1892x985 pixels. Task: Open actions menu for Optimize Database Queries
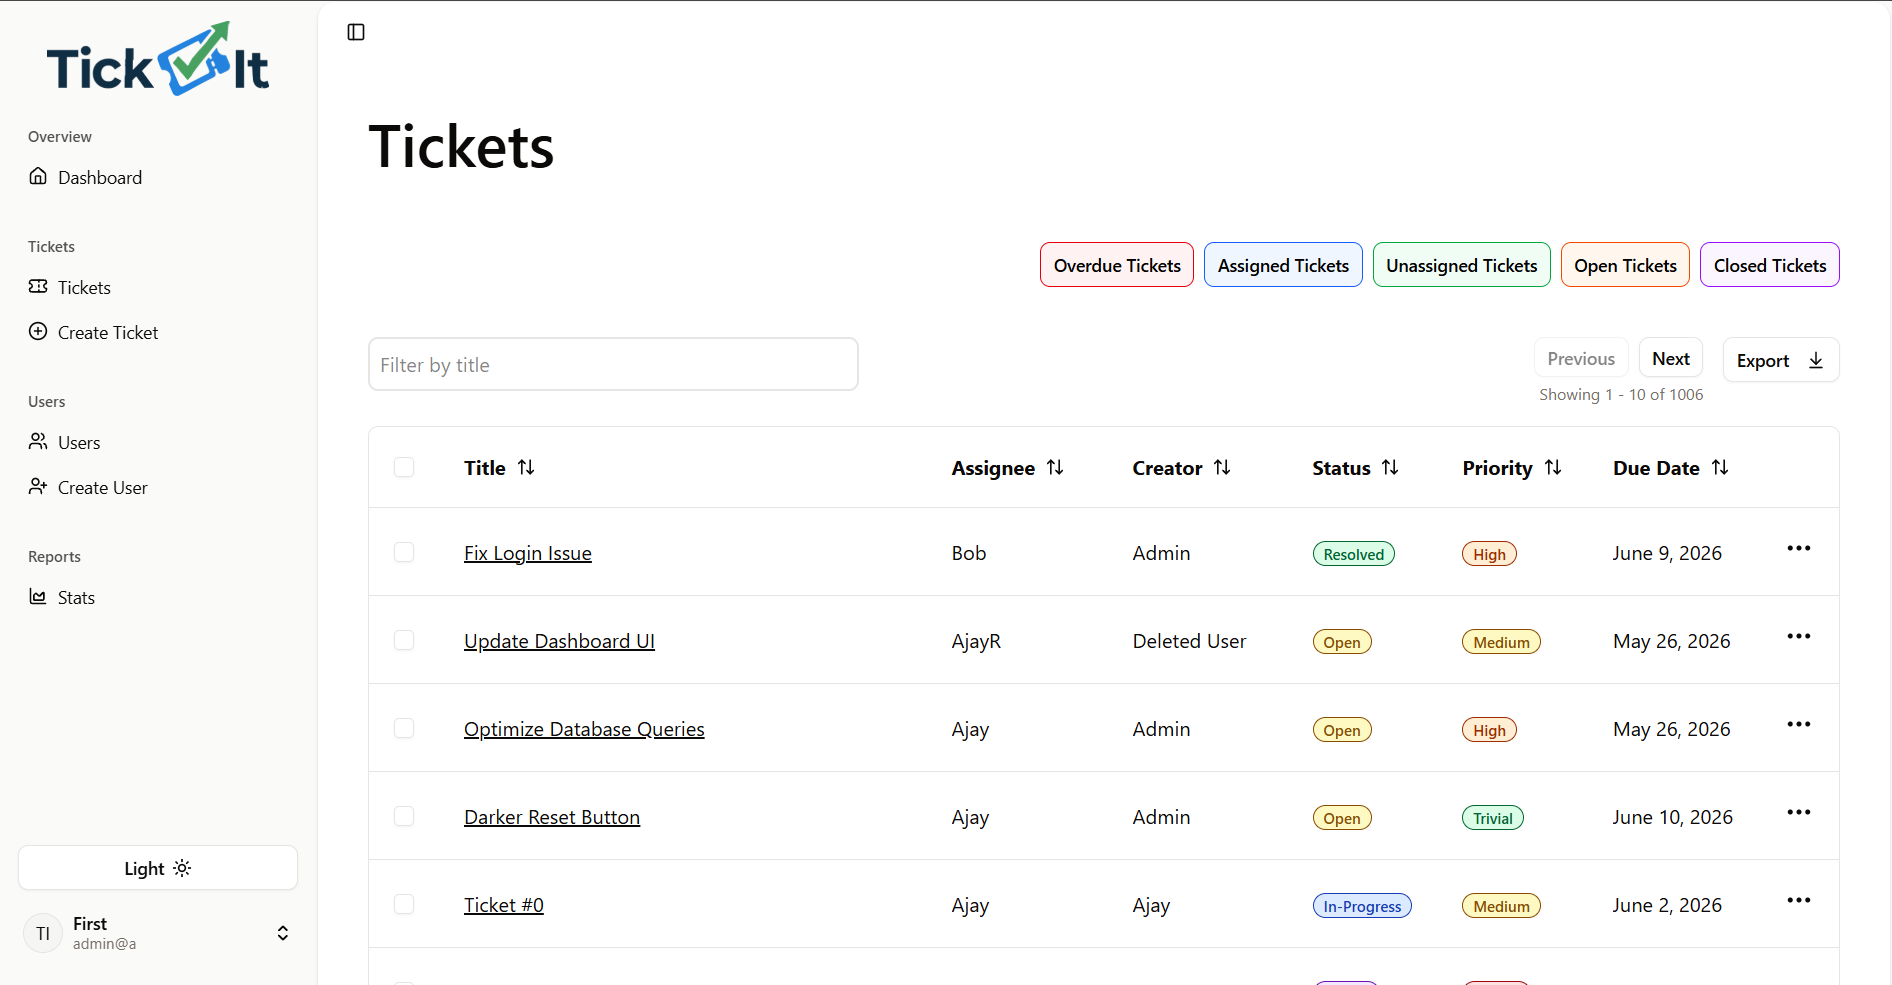click(x=1799, y=724)
